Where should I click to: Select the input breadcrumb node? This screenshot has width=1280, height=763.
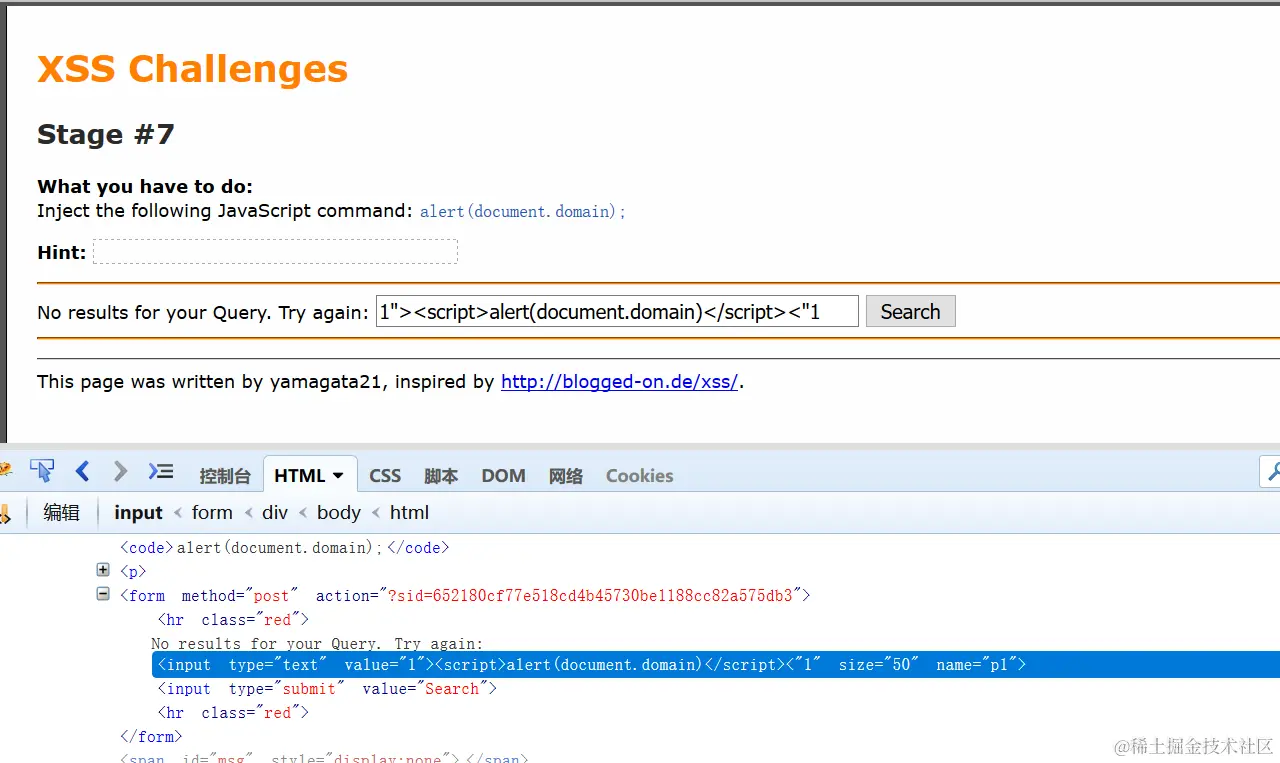pos(138,512)
